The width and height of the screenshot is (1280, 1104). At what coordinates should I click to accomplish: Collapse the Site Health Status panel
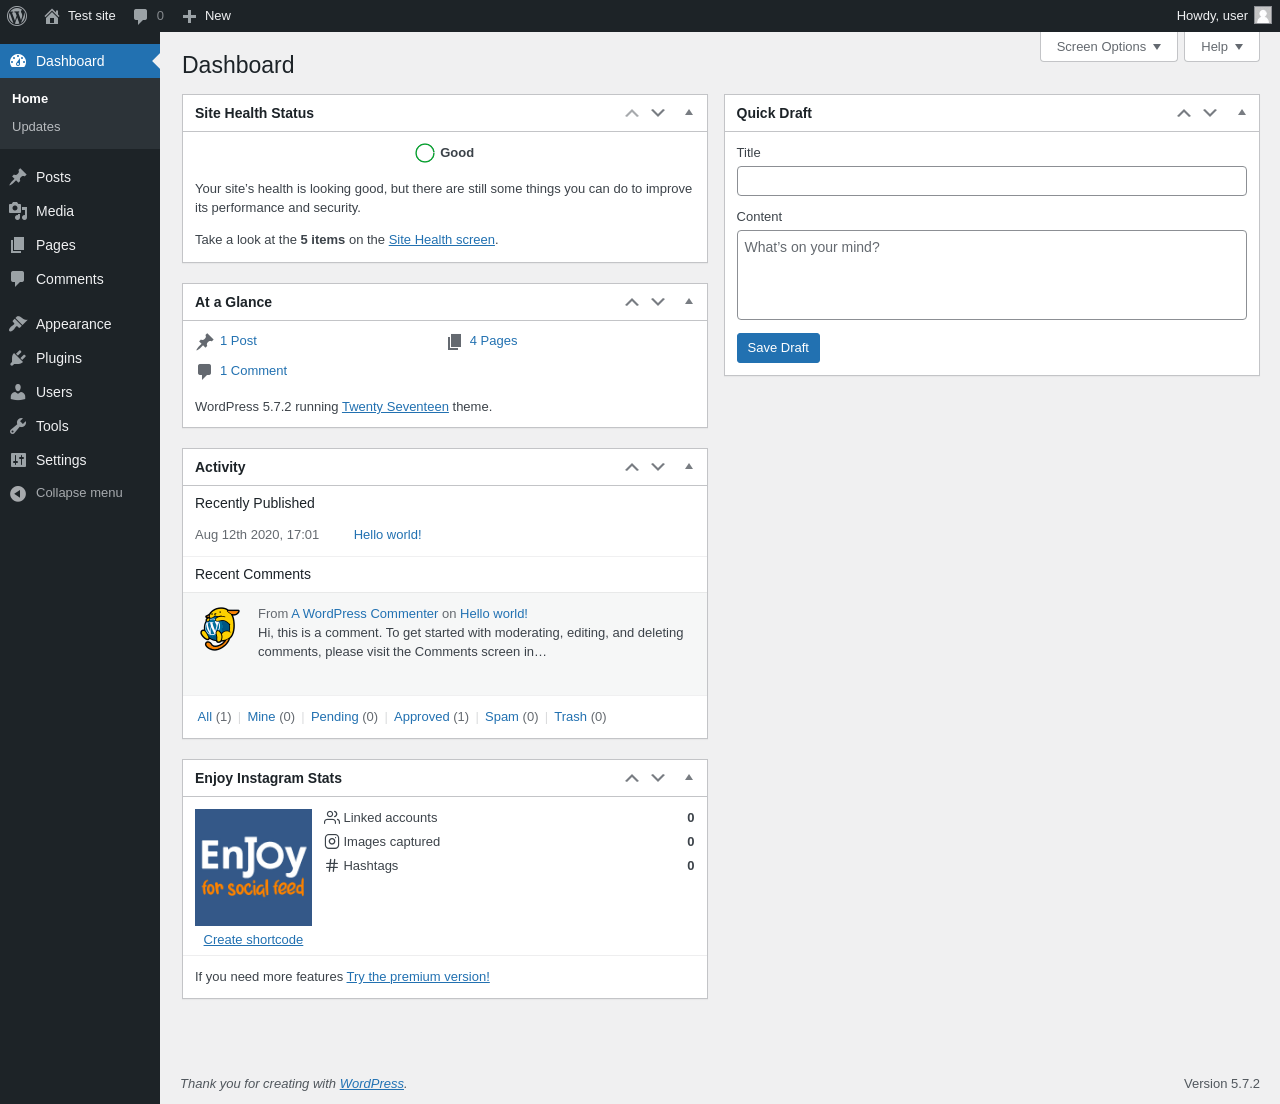[689, 113]
